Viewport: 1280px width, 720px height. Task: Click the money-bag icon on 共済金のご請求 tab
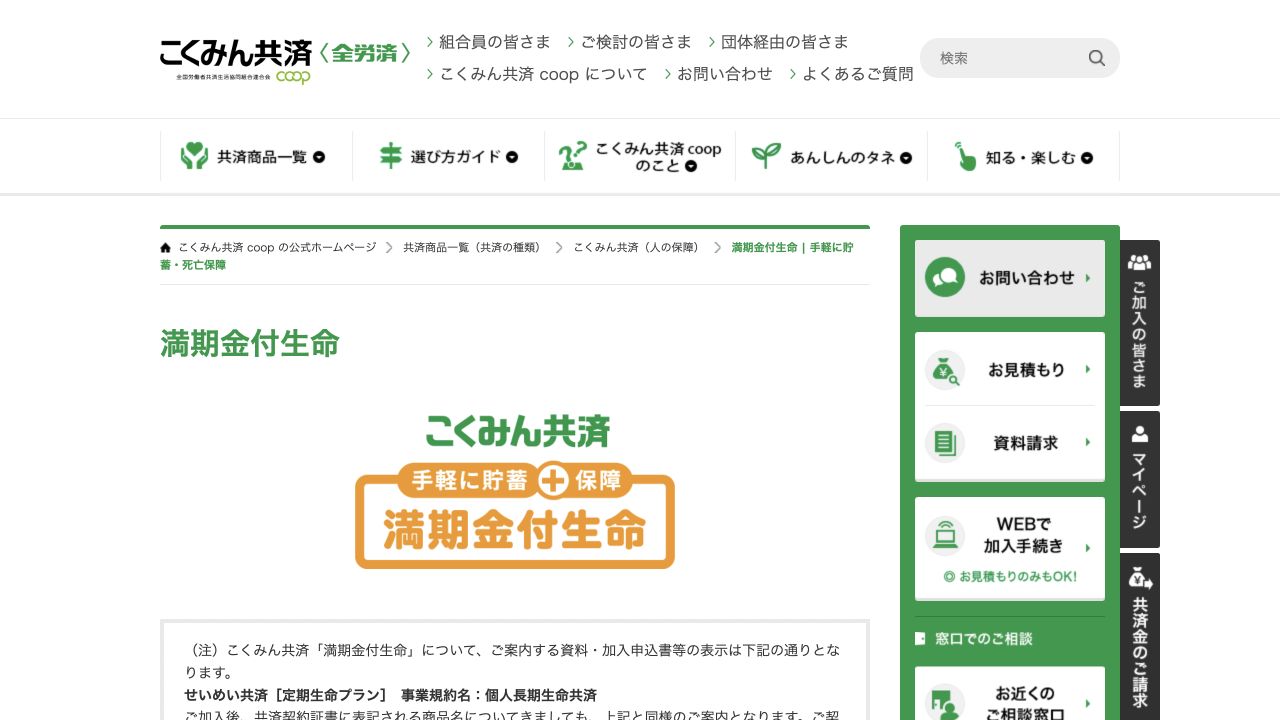click(x=1140, y=577)
